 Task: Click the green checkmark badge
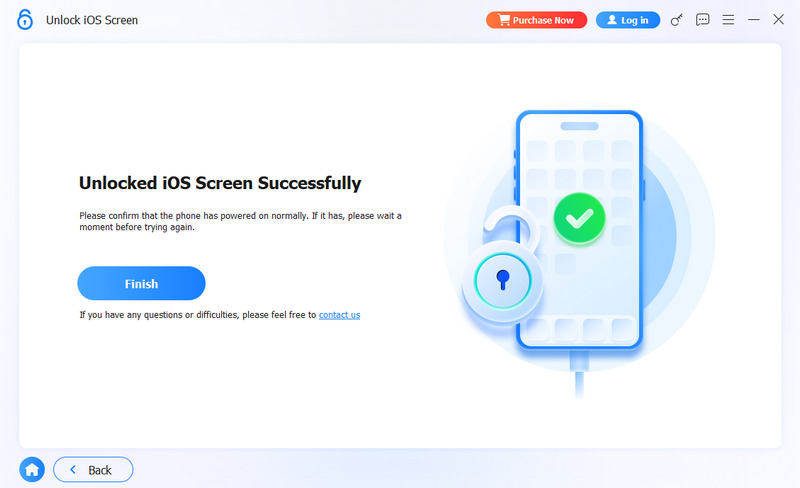point(580,218)
